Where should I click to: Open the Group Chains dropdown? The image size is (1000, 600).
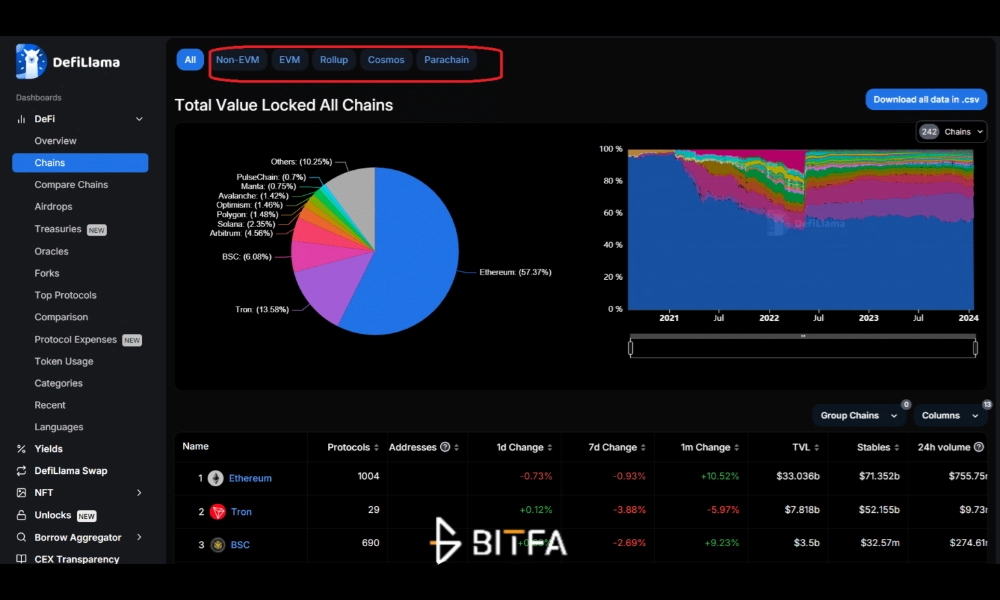pyautogui.click(x=858, y=415)
